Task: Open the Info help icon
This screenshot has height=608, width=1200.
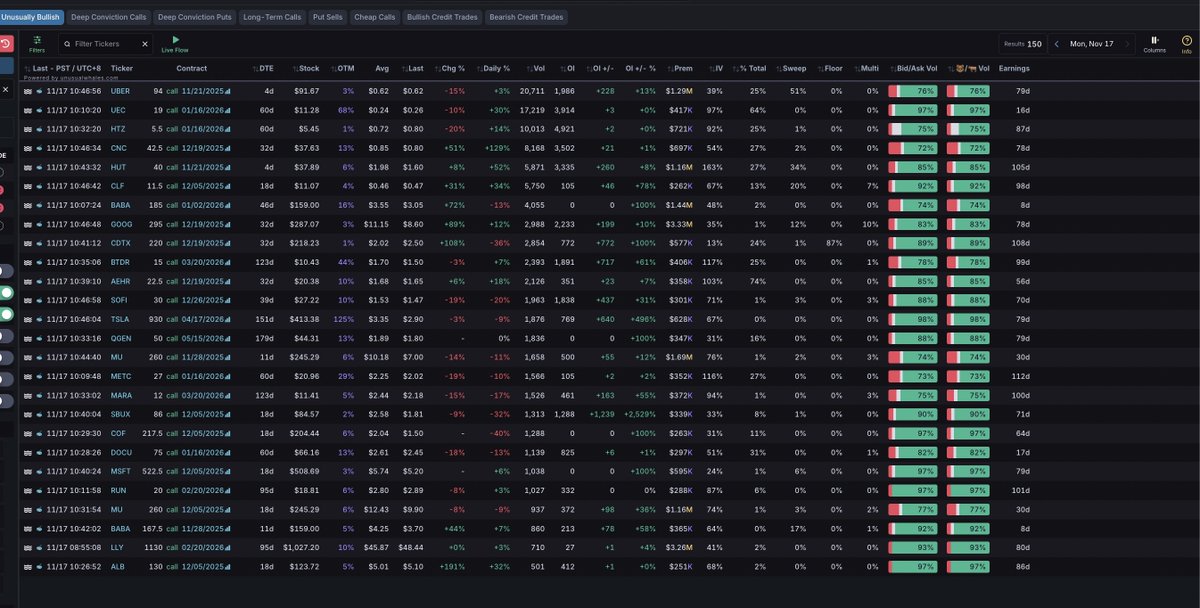Action: [x=1186, y=43]
